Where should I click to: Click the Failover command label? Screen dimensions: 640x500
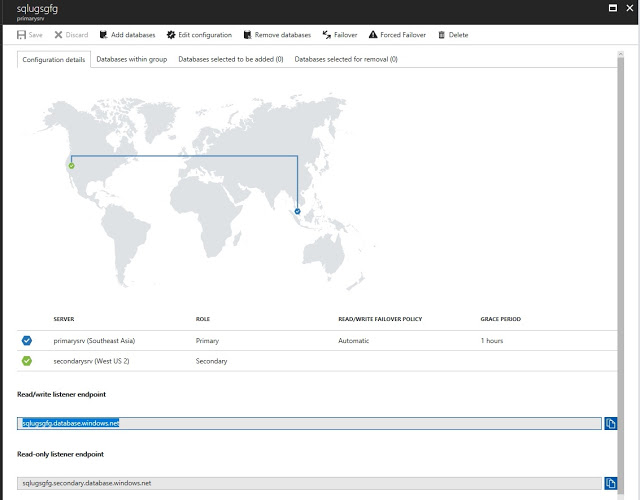[x=345, y=35]
